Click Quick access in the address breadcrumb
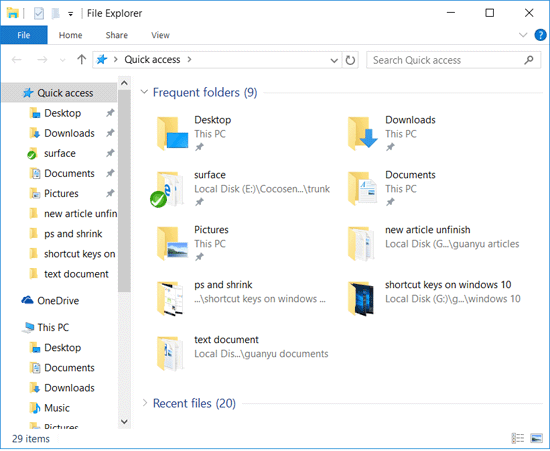This screenshot has height=451, width=550. point(152,60)
